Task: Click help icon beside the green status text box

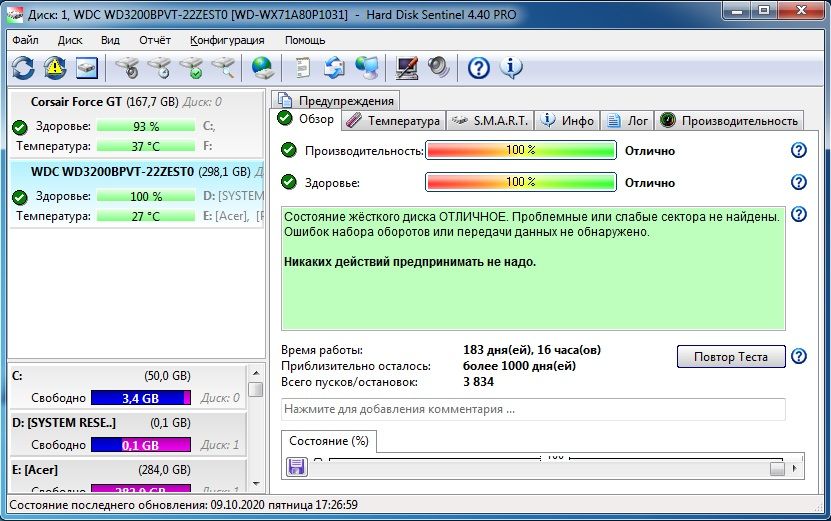Action: (x=799, y=214)
